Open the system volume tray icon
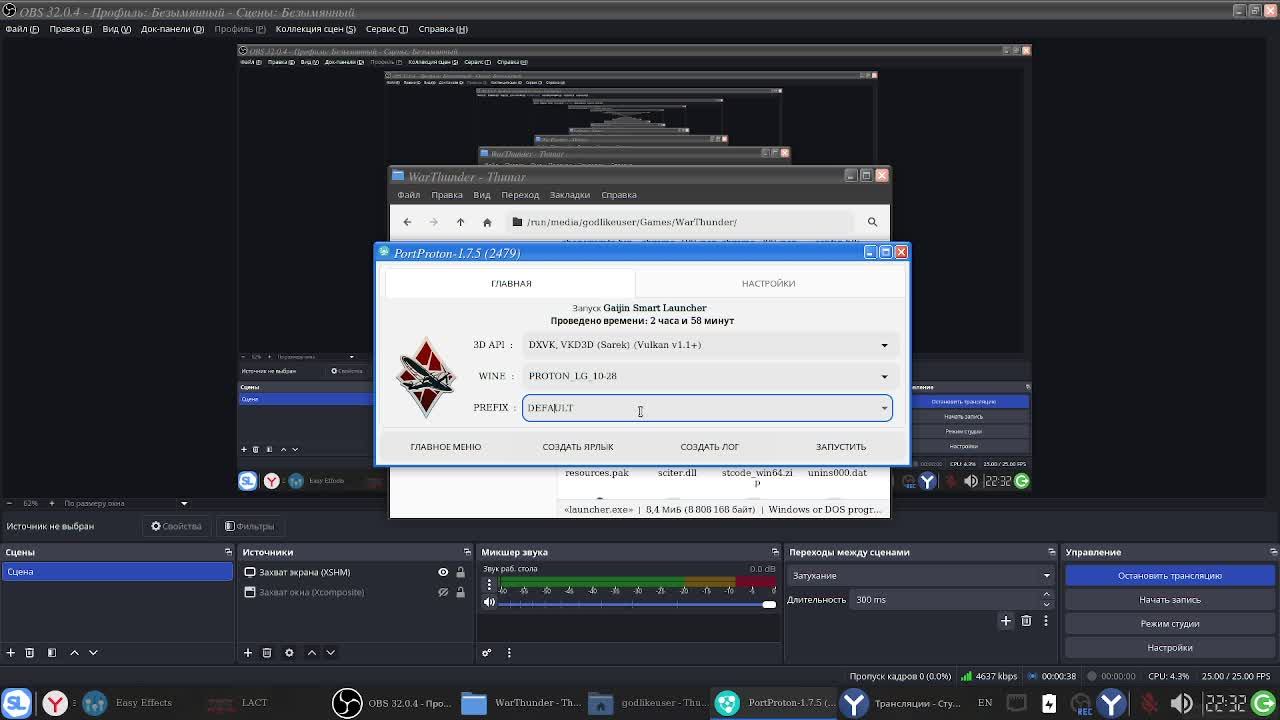This screenshot has width=1280, height=720. tap(1182, 703)
